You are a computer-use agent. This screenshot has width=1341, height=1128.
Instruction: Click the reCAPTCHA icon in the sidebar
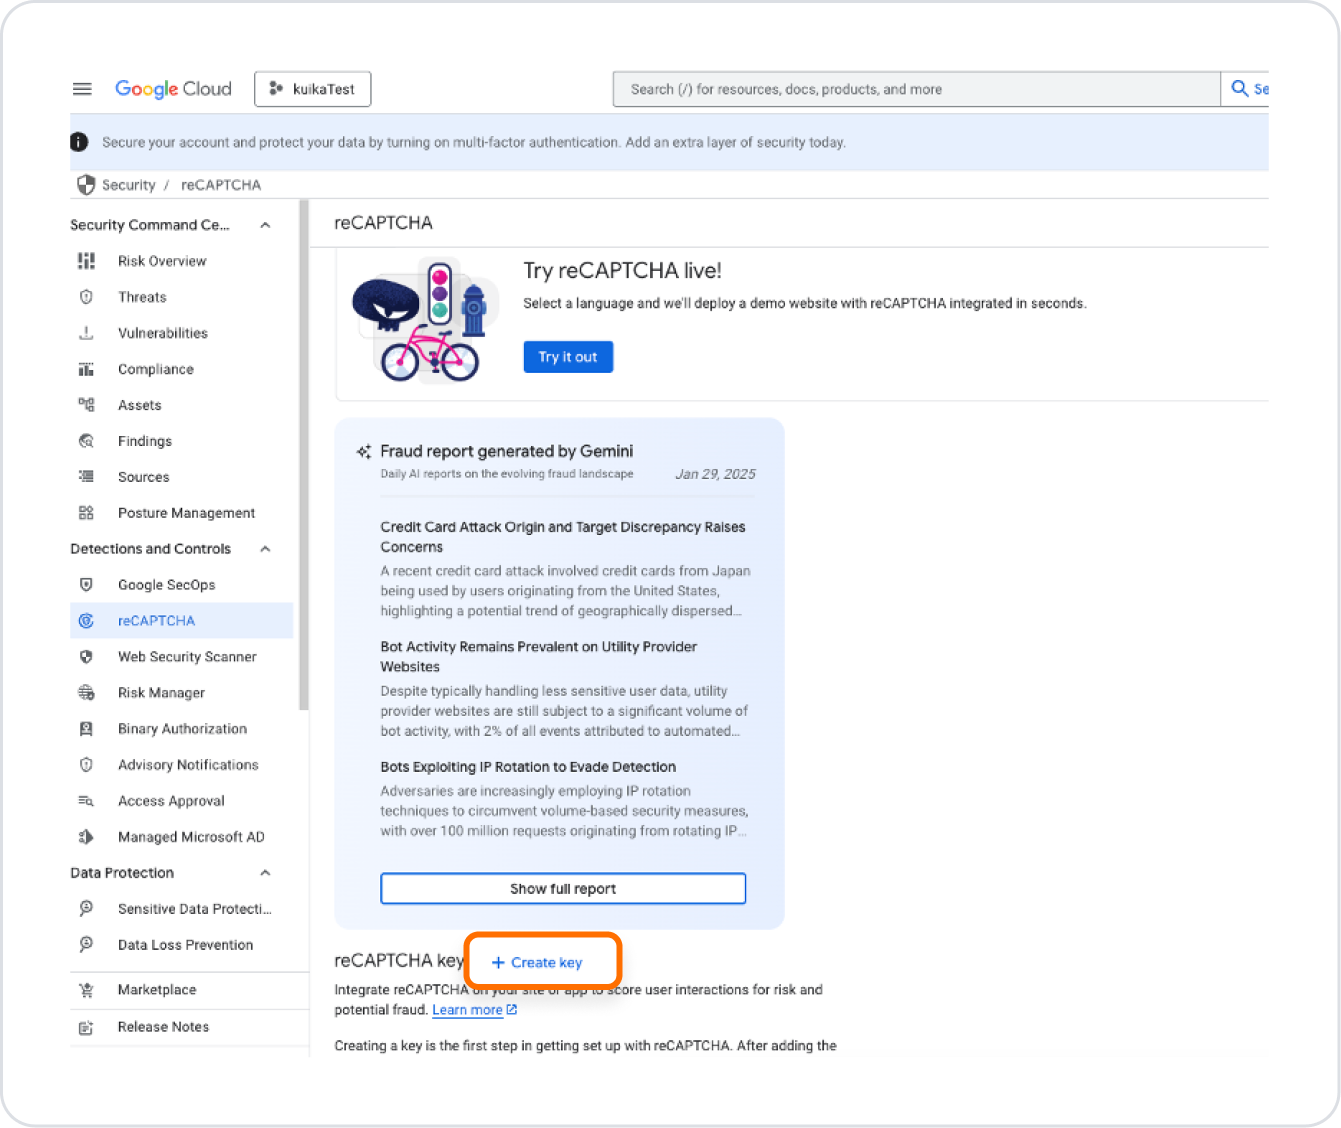[x=86, y=621]
